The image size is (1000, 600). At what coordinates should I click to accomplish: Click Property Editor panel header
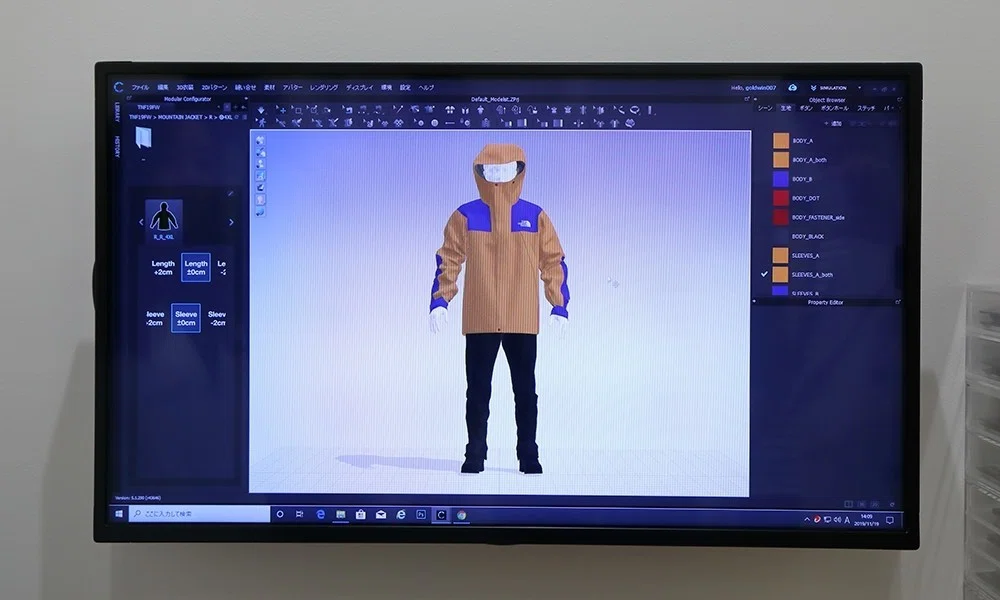[826, 302]
